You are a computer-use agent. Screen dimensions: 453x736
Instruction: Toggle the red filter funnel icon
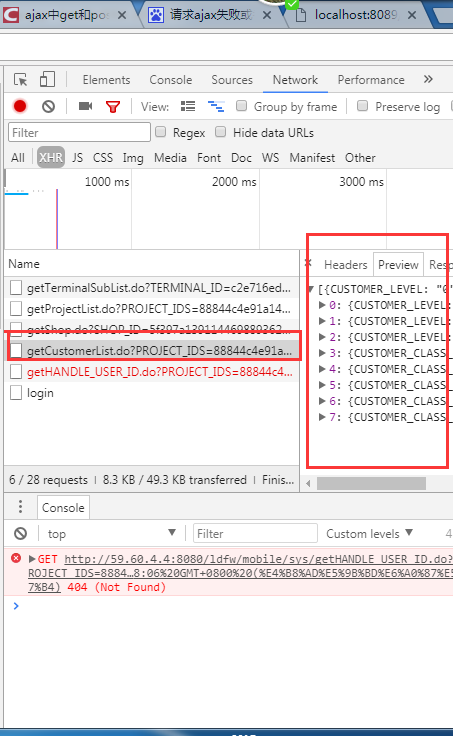coord(113,107)
